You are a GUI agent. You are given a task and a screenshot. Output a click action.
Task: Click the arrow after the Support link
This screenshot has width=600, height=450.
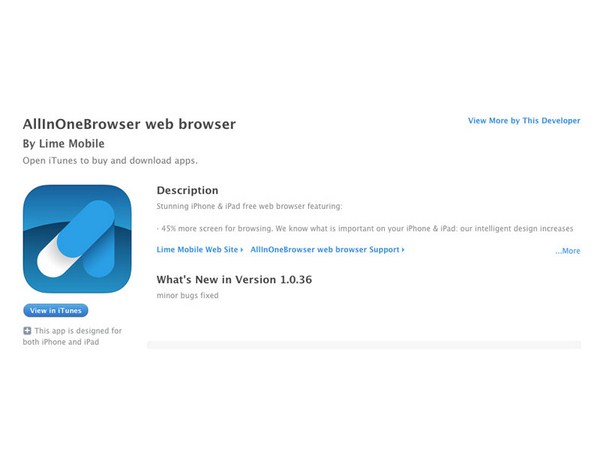tap(403, 250)
